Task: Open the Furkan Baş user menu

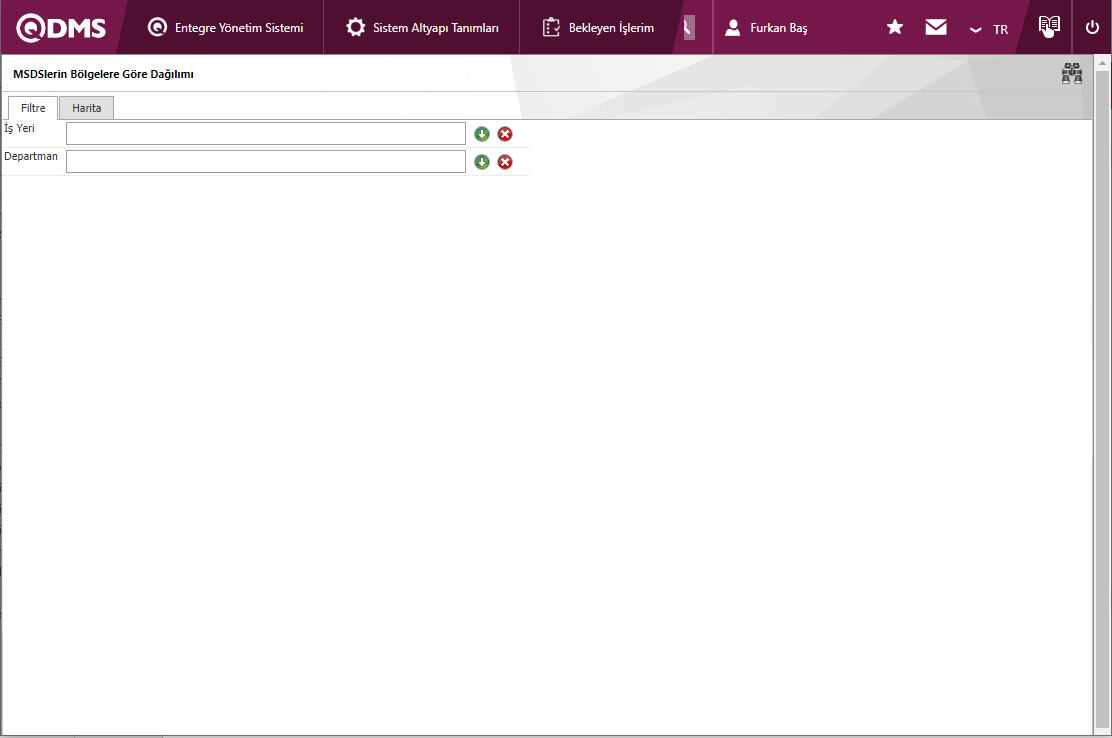Action: click(x=766, y=28)
